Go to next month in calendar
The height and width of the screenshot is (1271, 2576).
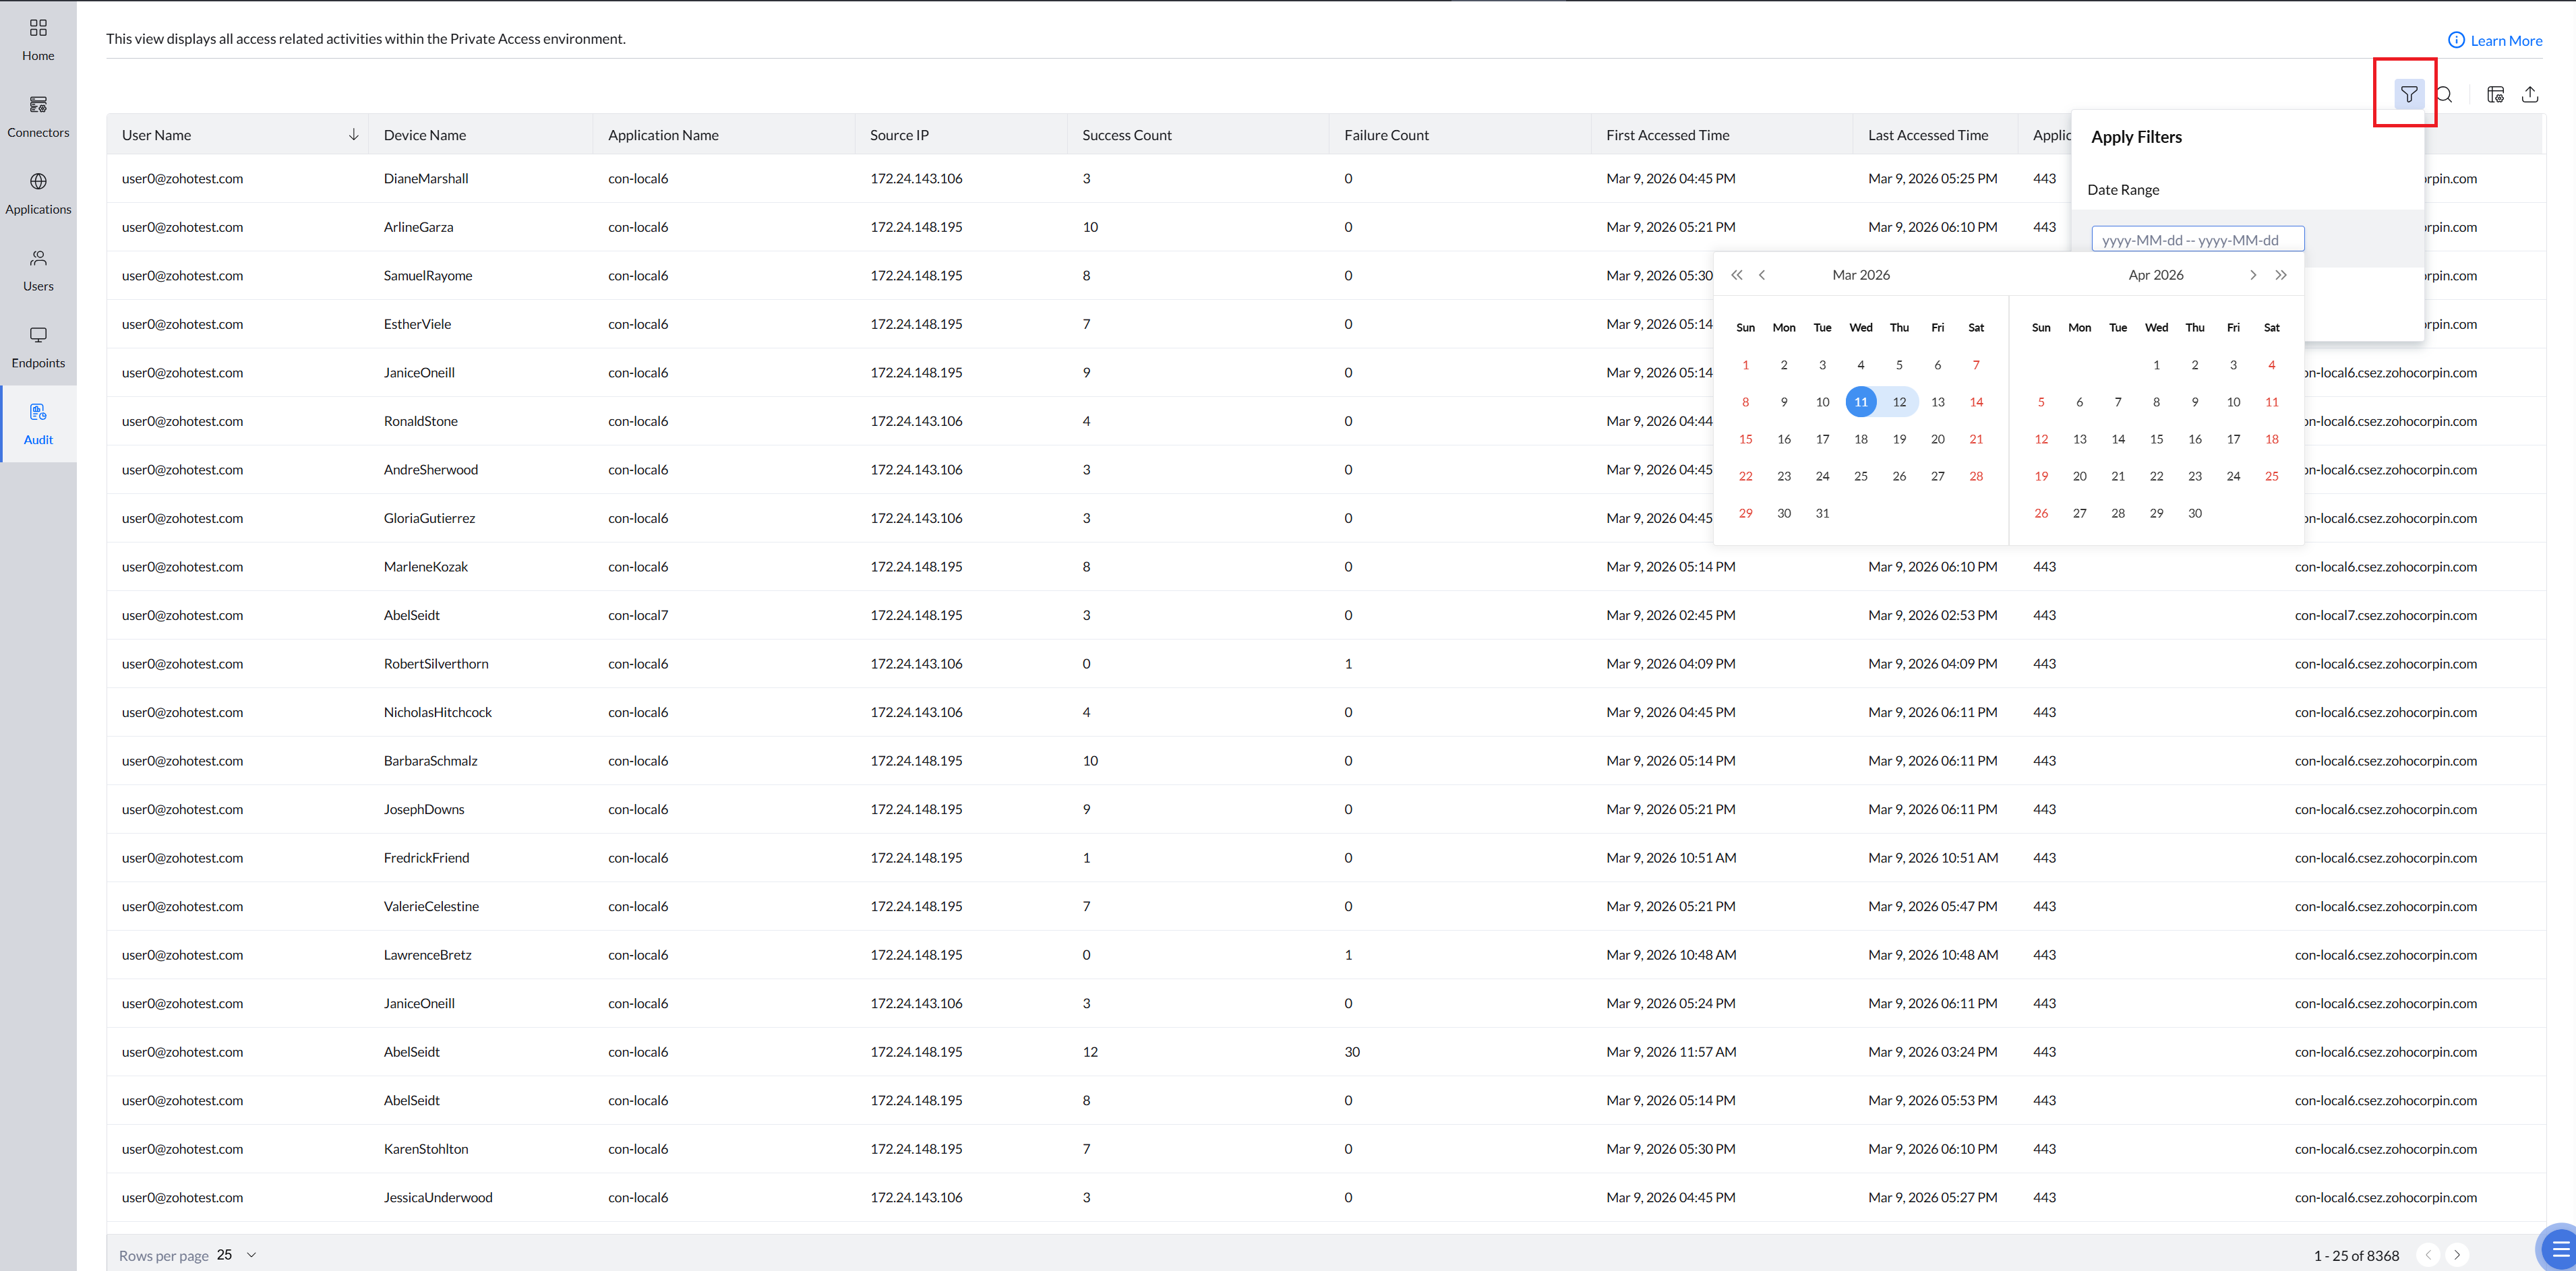pyautogui.click(x=2252, y=275)
